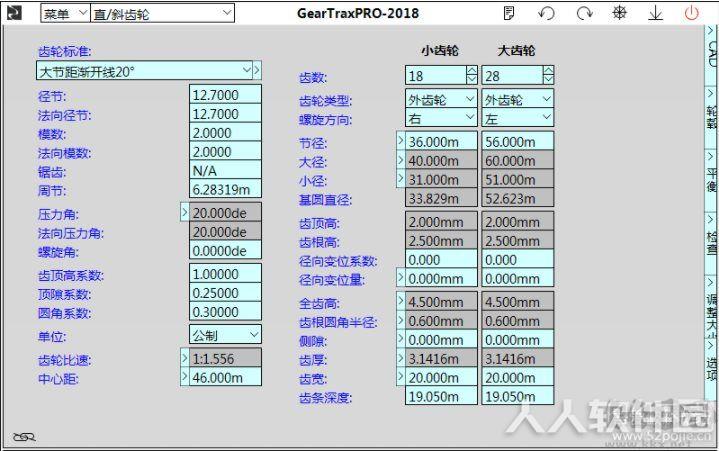Click the 法向径节 field
The width and height of the screenshot is (719, 451).
[225, 113]
